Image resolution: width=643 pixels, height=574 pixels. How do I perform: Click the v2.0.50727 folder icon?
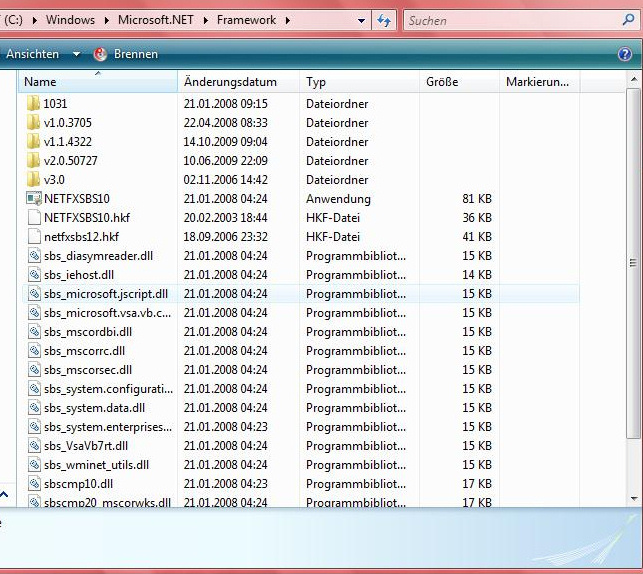pos(34,160)
